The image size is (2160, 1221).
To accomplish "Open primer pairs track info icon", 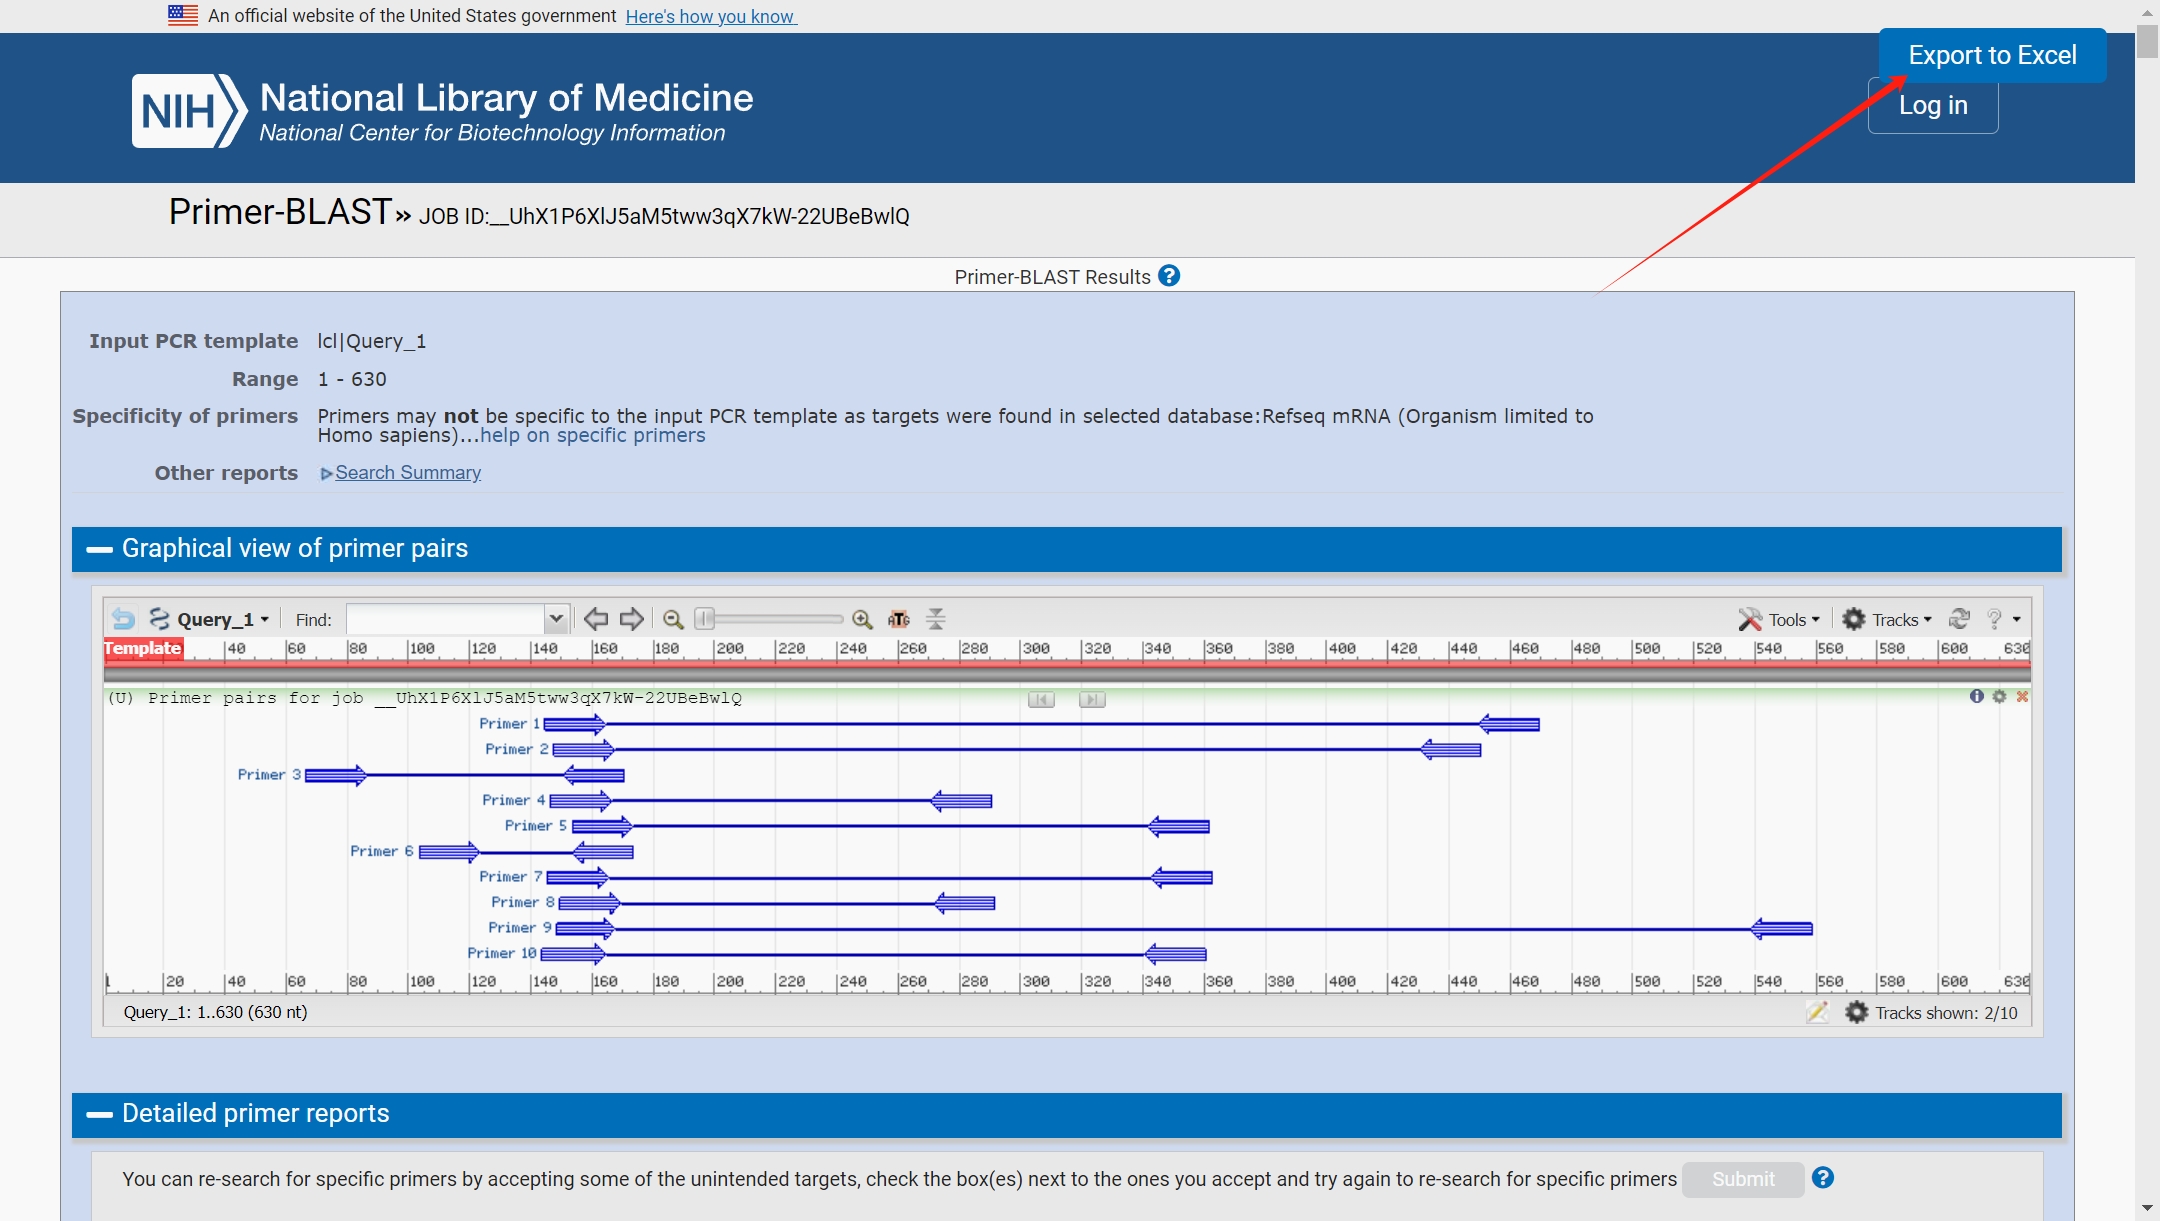I will click(x=1976, y=696).
